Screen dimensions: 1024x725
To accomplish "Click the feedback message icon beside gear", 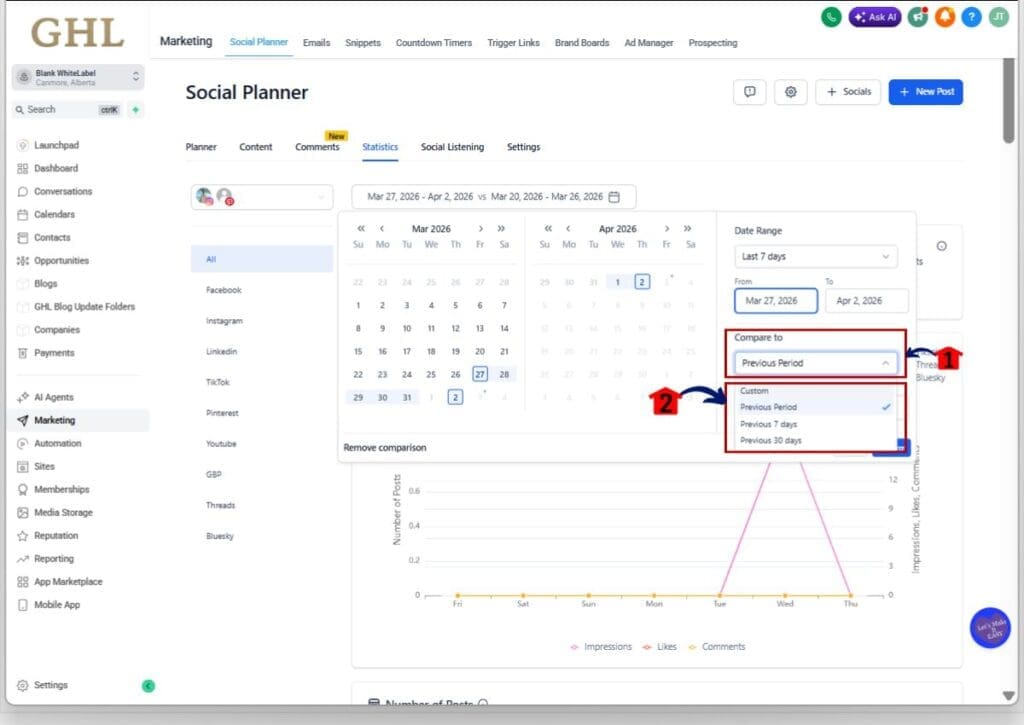I will point(749,92).
